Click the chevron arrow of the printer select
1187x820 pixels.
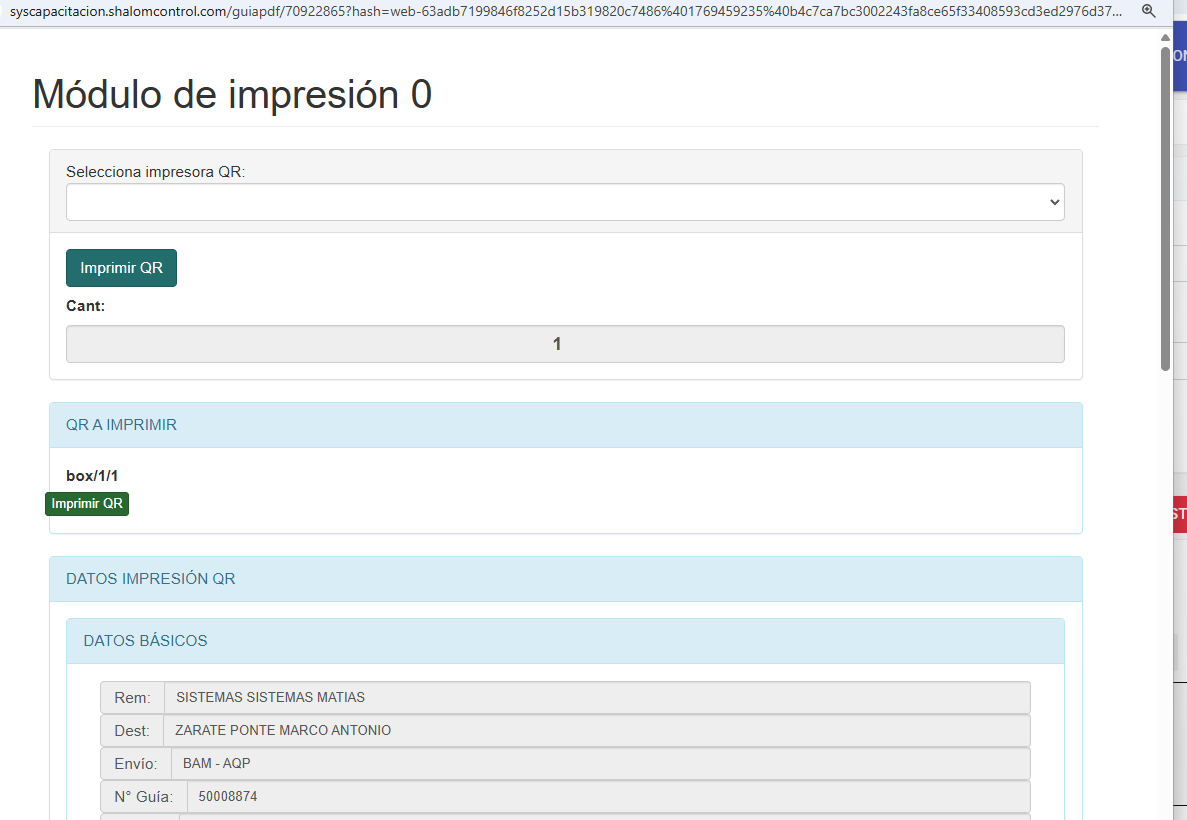pos(1054,202)
